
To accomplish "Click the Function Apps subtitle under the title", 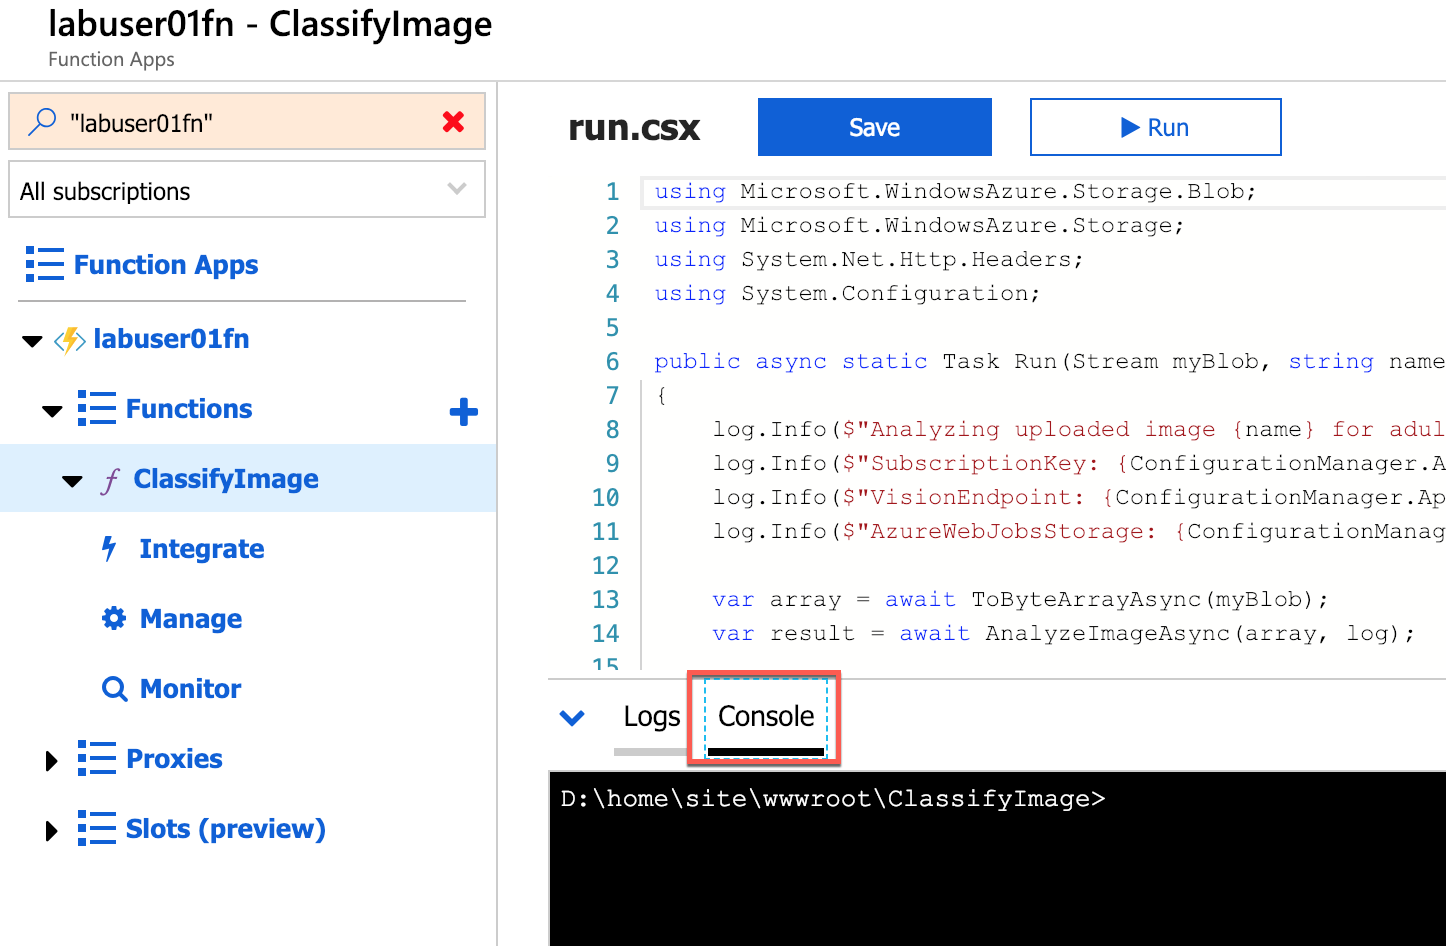I will pos(111,59).
